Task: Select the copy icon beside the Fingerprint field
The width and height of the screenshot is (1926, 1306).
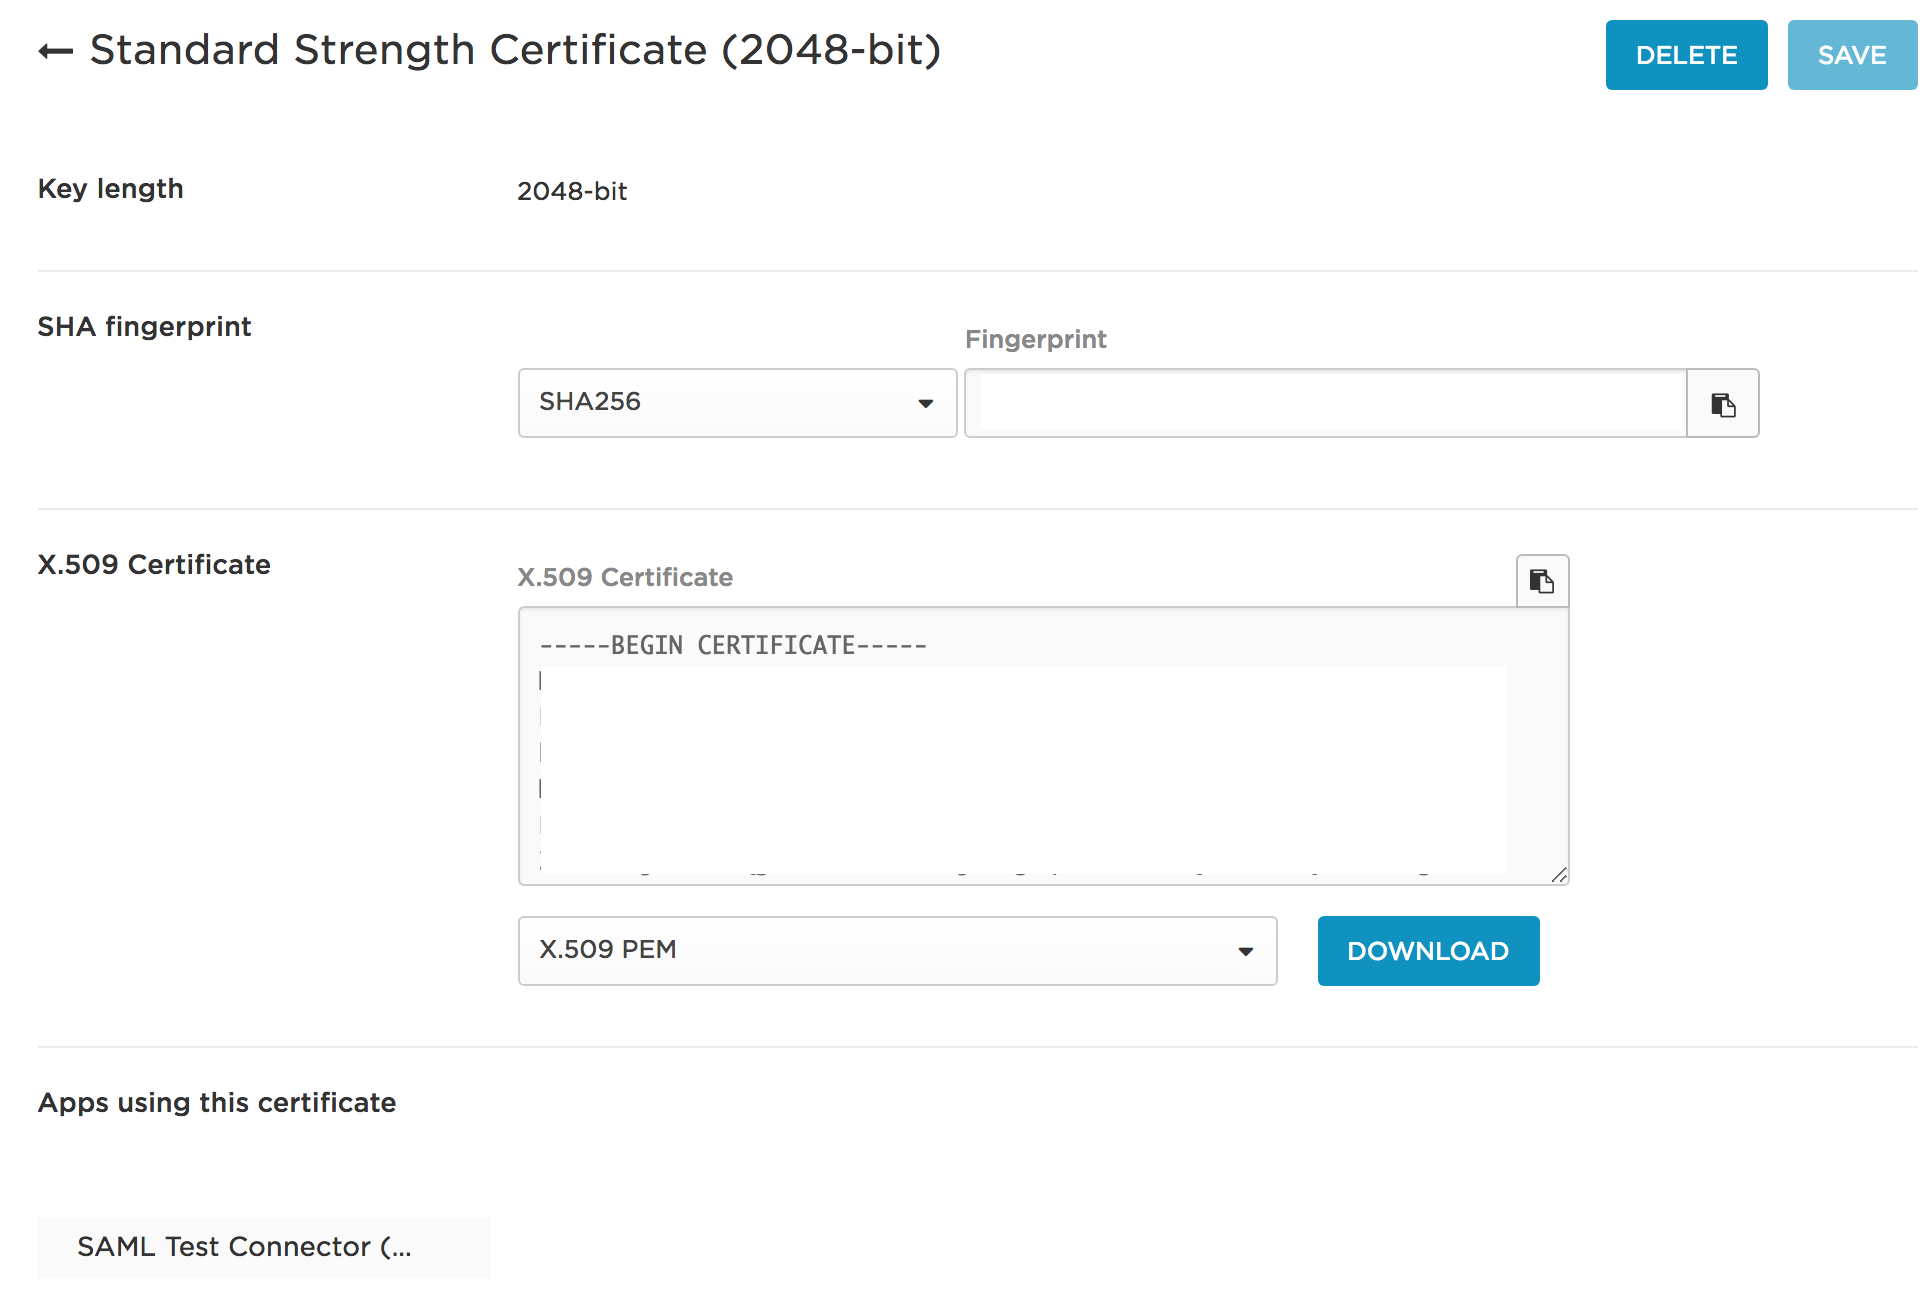Action: pos(1721,403)
